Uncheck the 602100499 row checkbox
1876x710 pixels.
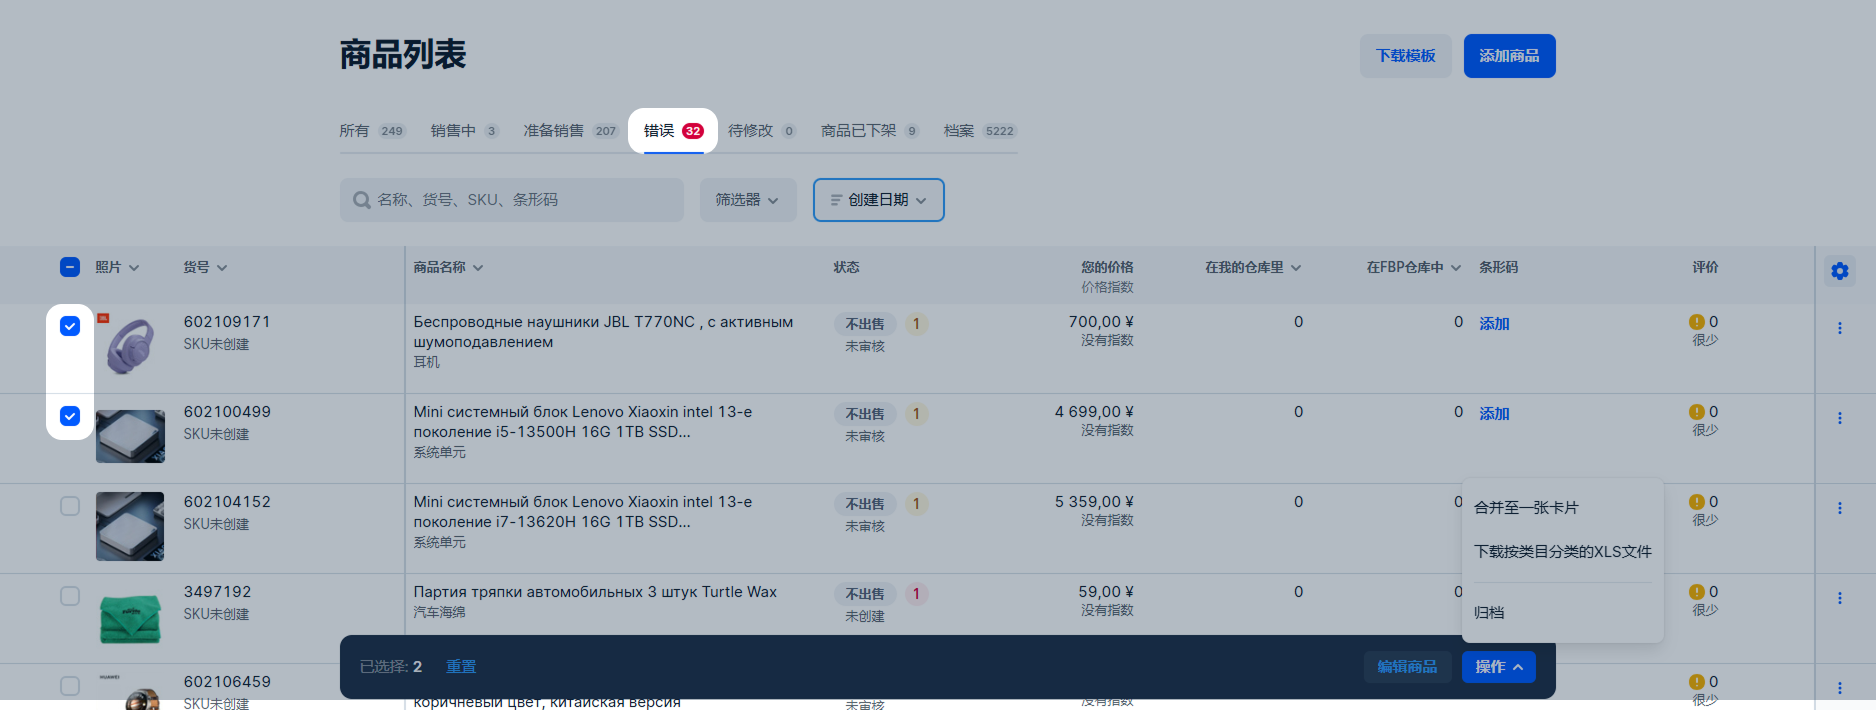click(70, 416)
